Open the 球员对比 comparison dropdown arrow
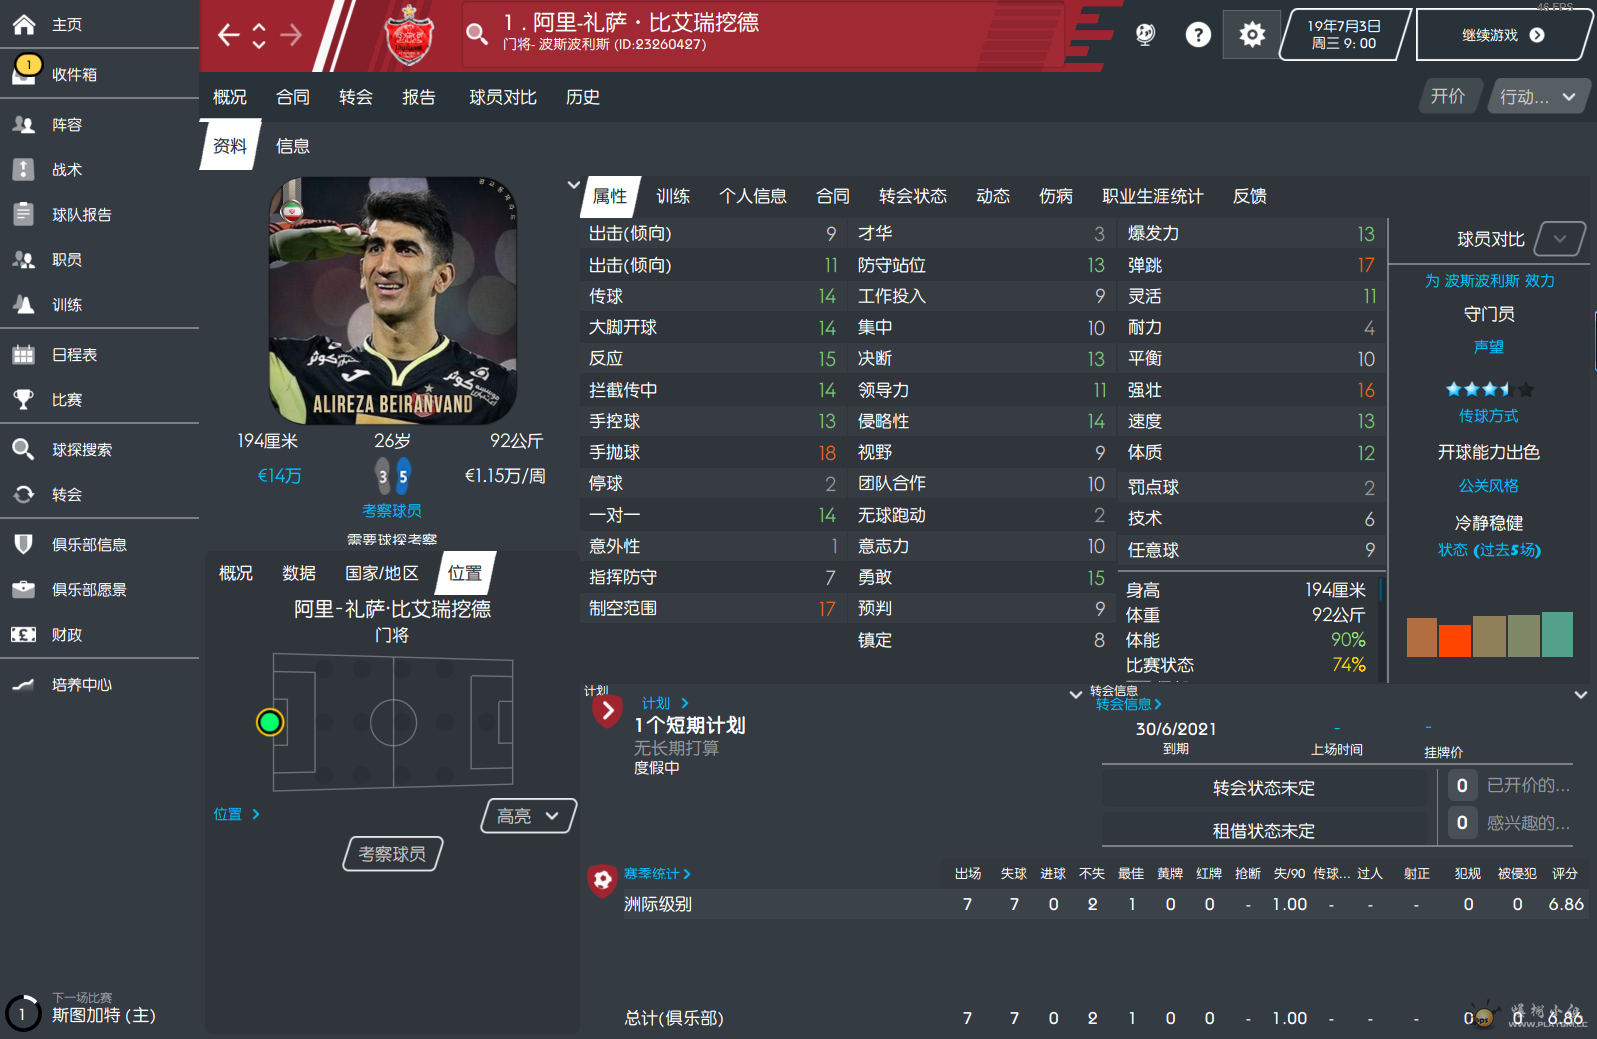The width and height of the screenshot is (1597, 1039). pos(1560,238)
